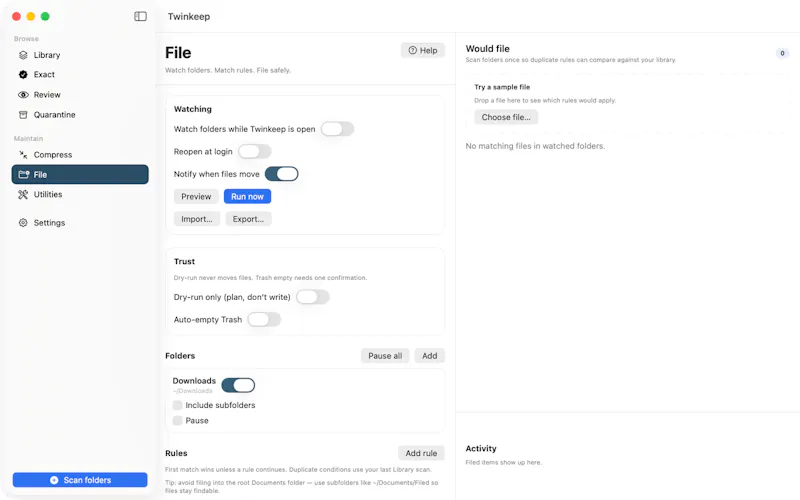Click the Would file count badge
This screenshot has height=500, width=800.
pos(782,53)
